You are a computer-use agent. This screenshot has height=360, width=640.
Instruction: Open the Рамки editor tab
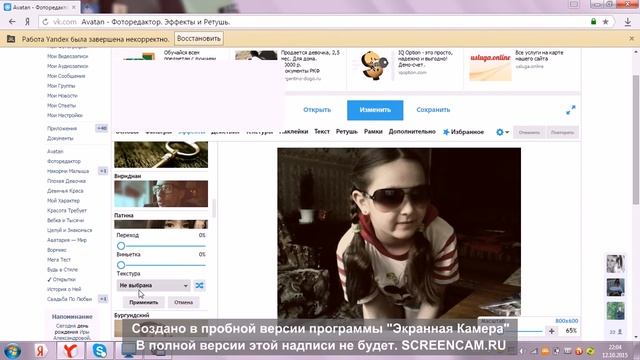tap(373, 131)
